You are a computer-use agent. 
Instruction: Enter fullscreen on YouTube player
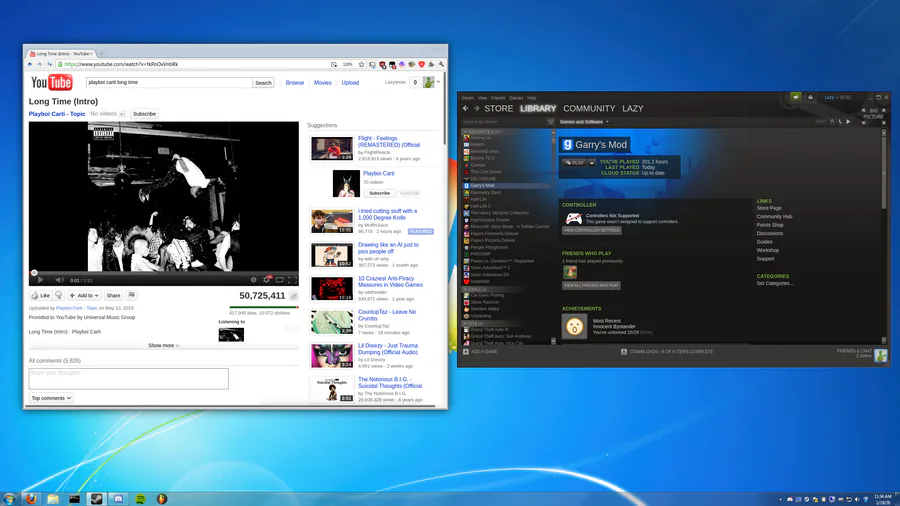point(292,280)
